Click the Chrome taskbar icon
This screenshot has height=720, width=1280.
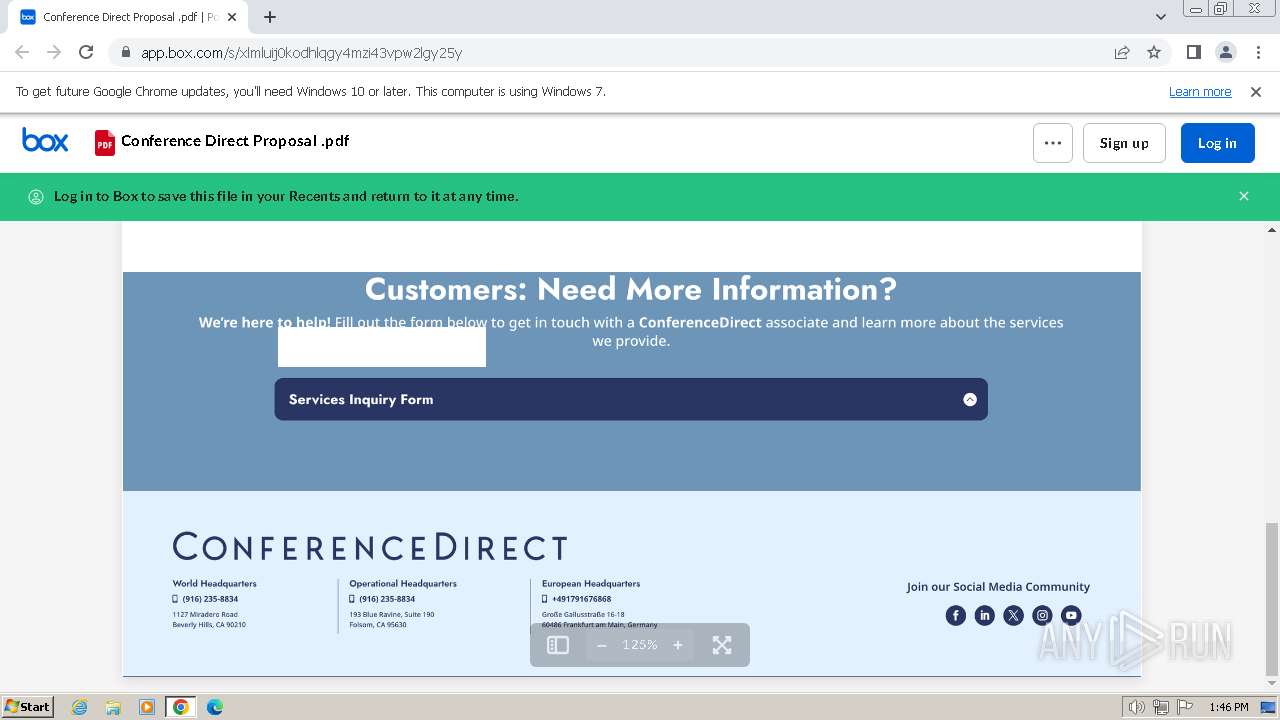[x=181, y=707]
